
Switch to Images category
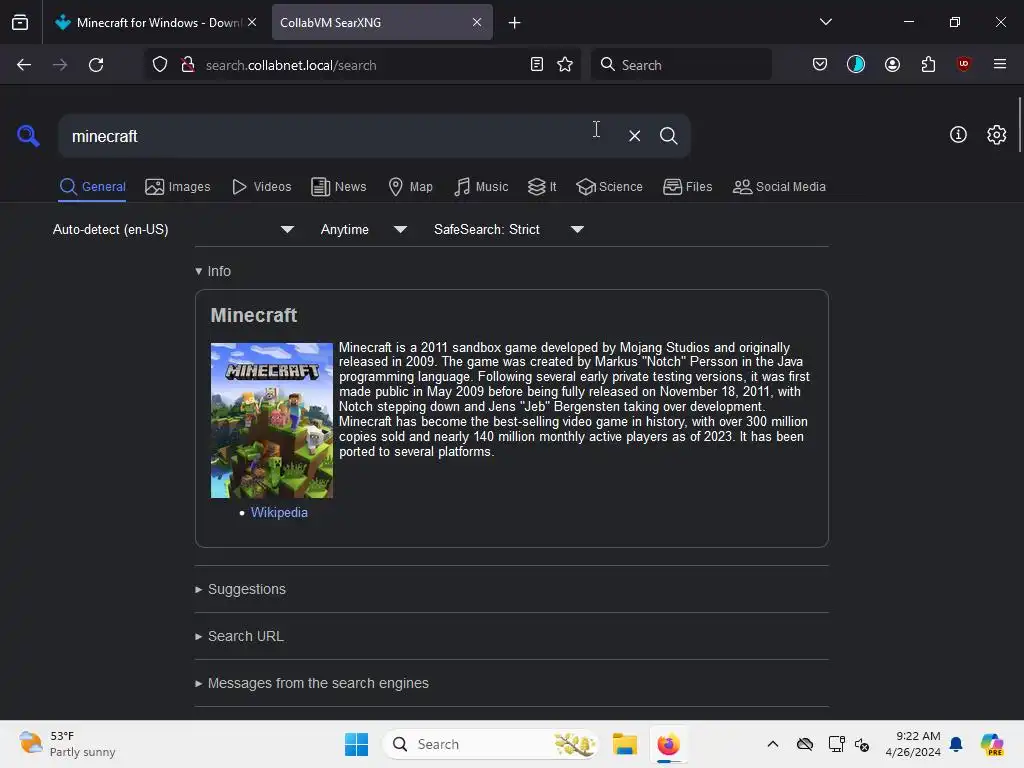tap(178, 187)
